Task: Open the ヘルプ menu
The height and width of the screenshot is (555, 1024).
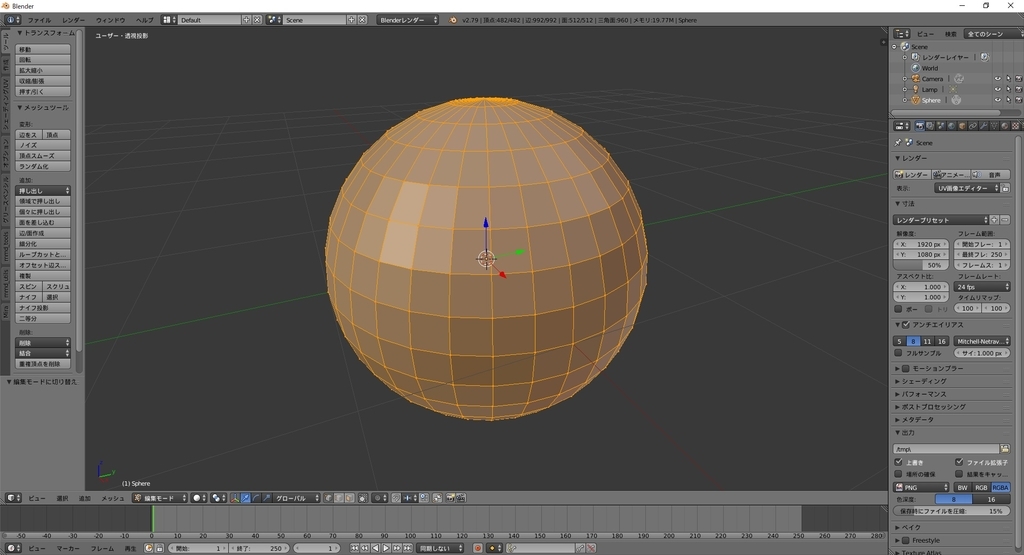Action: [x=144, y=20]
